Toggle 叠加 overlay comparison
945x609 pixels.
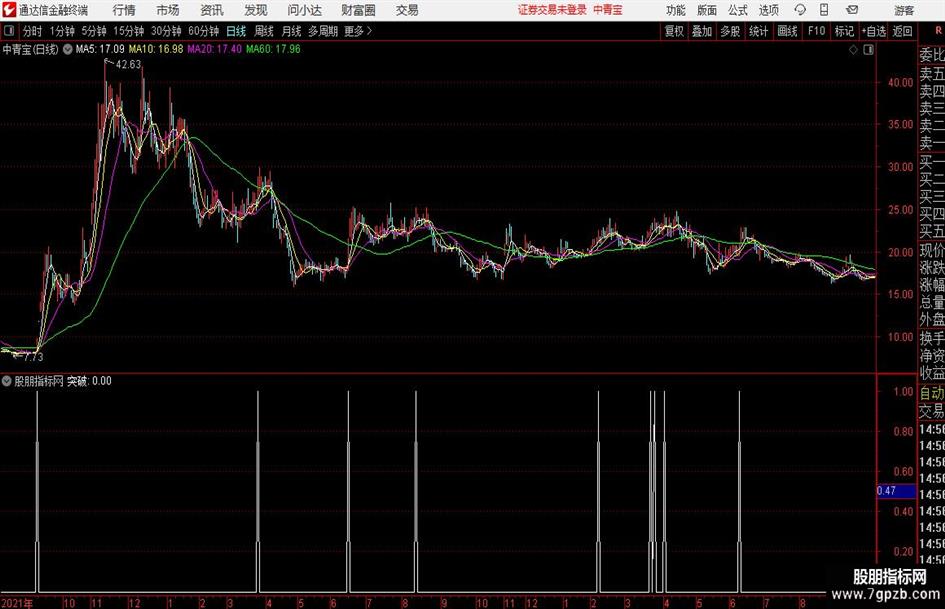(702, 31)
